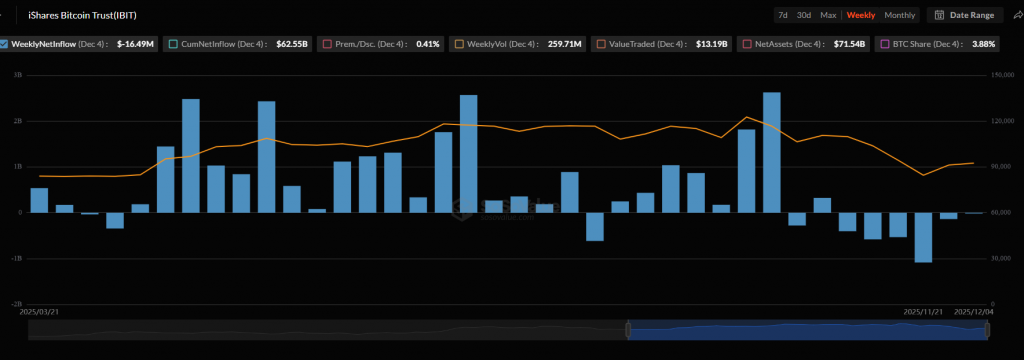The width and height of the screenshot is (1024, 360).
Task: Click the 150,000 right axis label
Action: pos(1002,75)
